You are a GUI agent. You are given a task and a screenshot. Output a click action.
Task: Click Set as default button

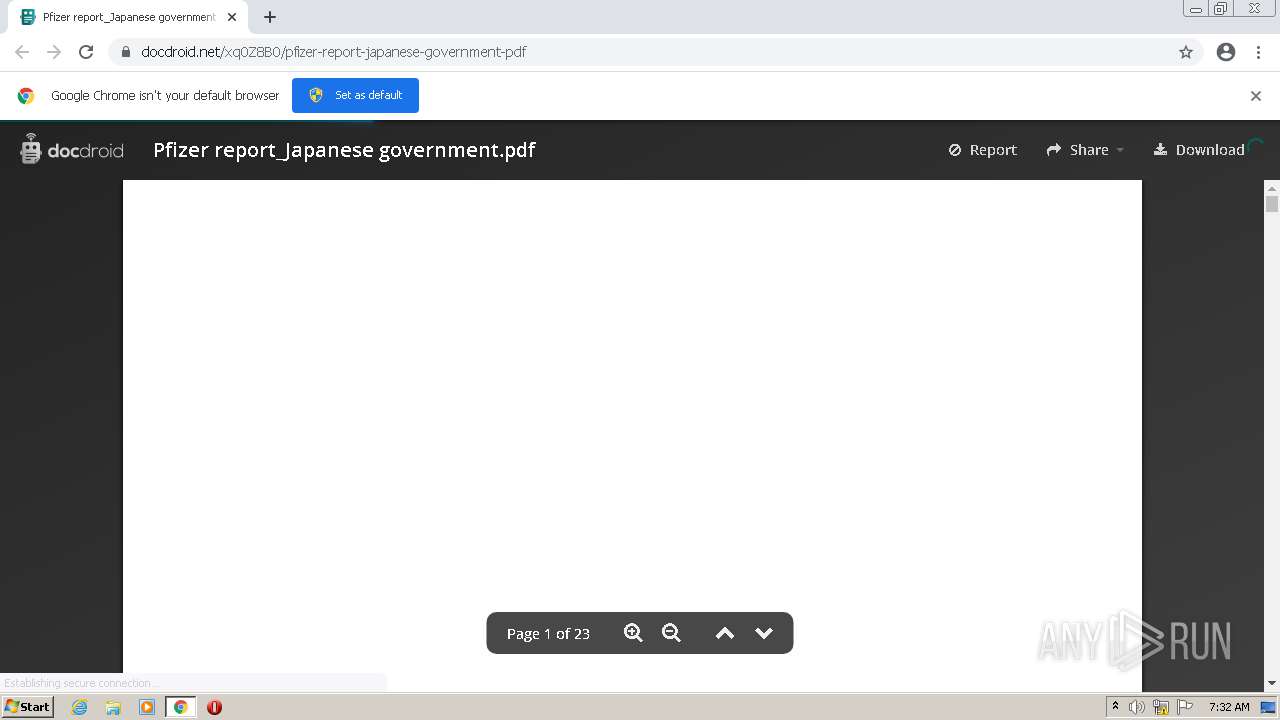click(355, 95)
